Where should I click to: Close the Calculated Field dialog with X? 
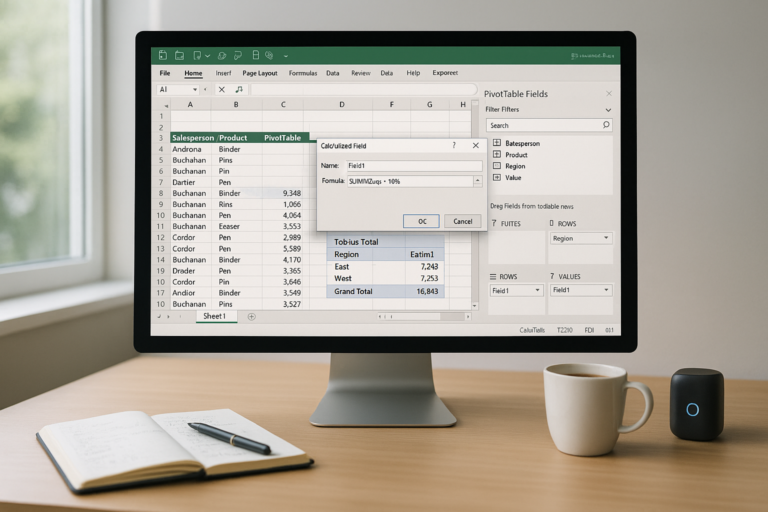[x=476, y=146]
